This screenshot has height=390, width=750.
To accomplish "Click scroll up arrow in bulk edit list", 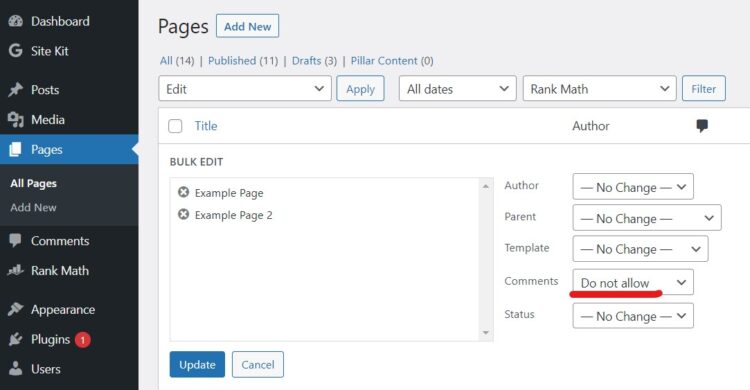I will (486, 186).
